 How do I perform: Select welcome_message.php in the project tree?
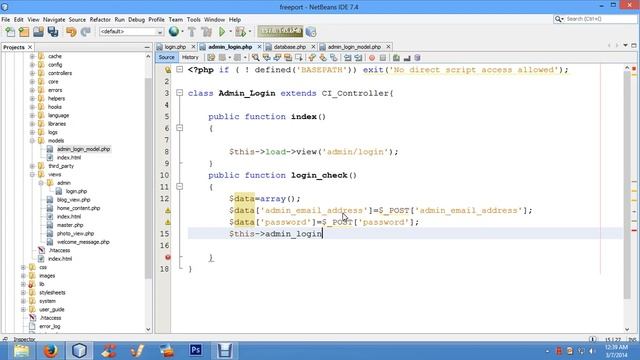point(83,242)
